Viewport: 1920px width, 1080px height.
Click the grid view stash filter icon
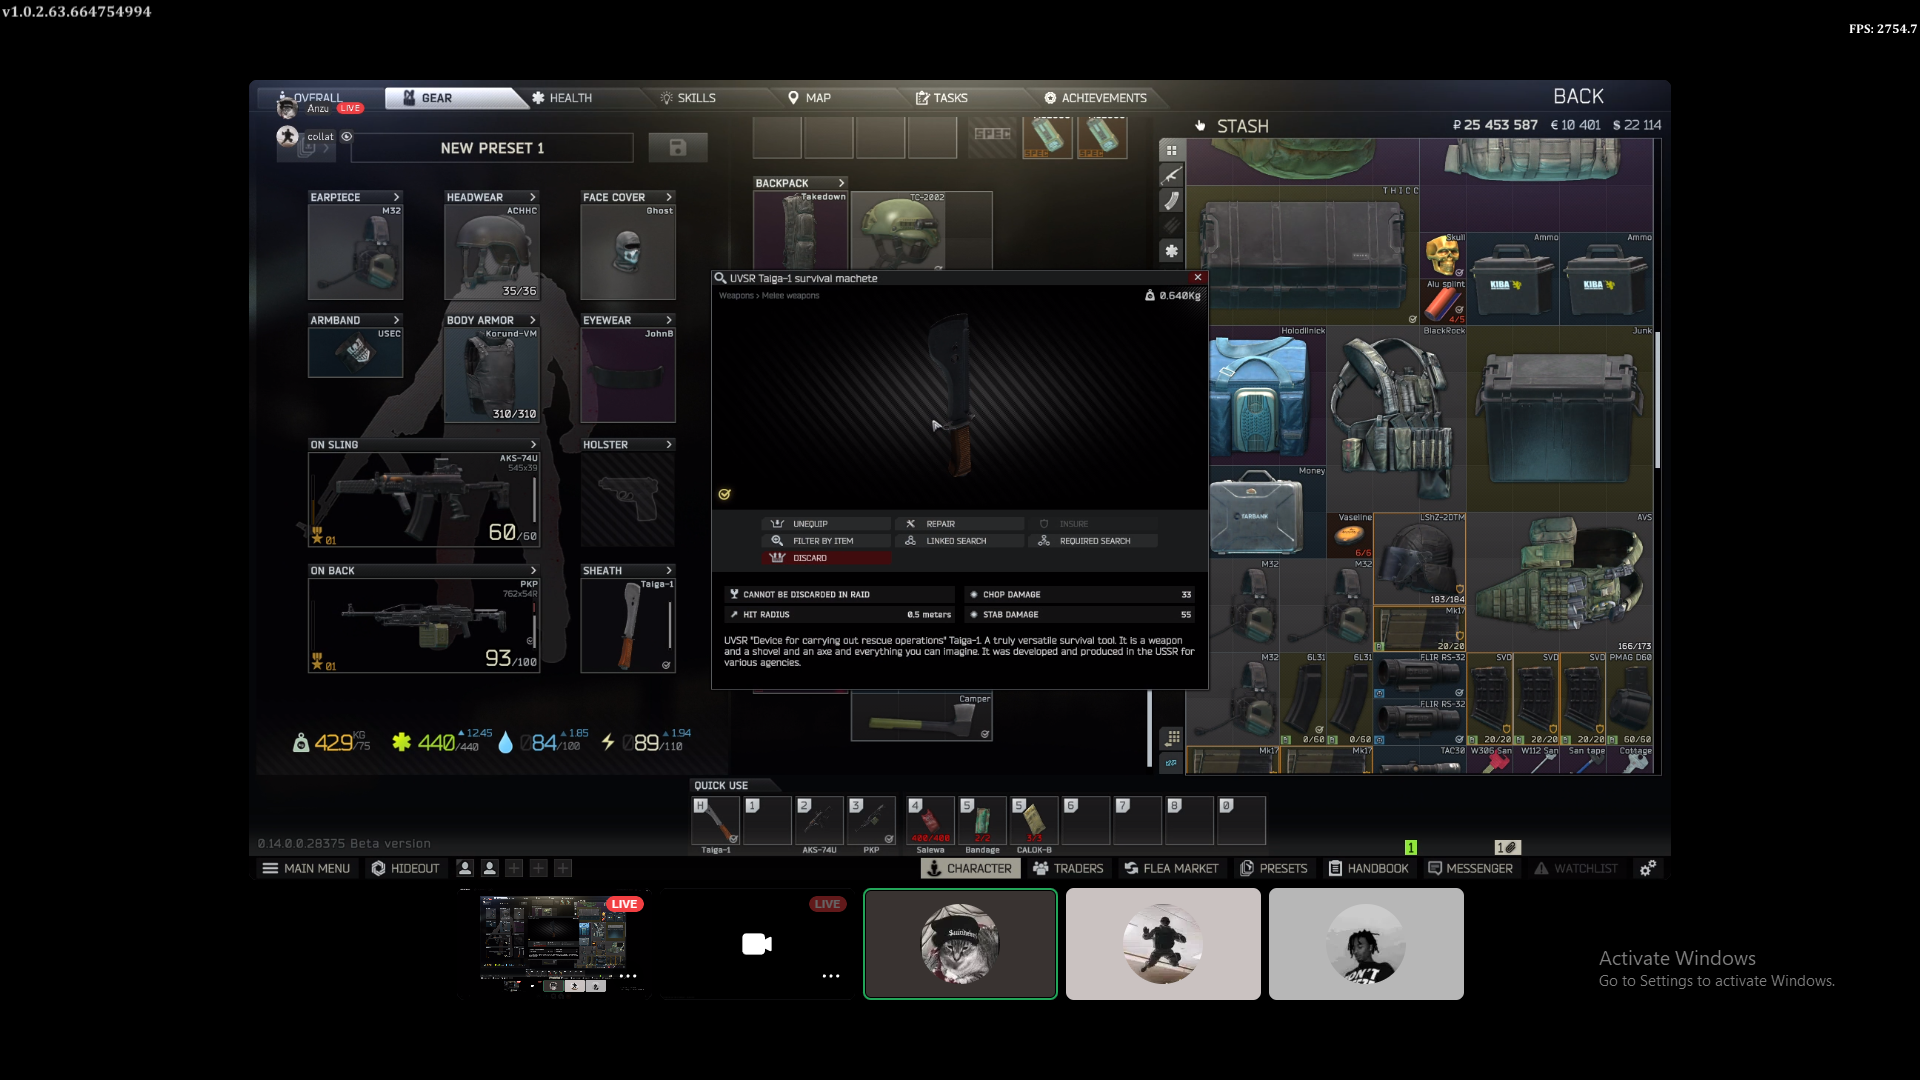coord(1171,151)
